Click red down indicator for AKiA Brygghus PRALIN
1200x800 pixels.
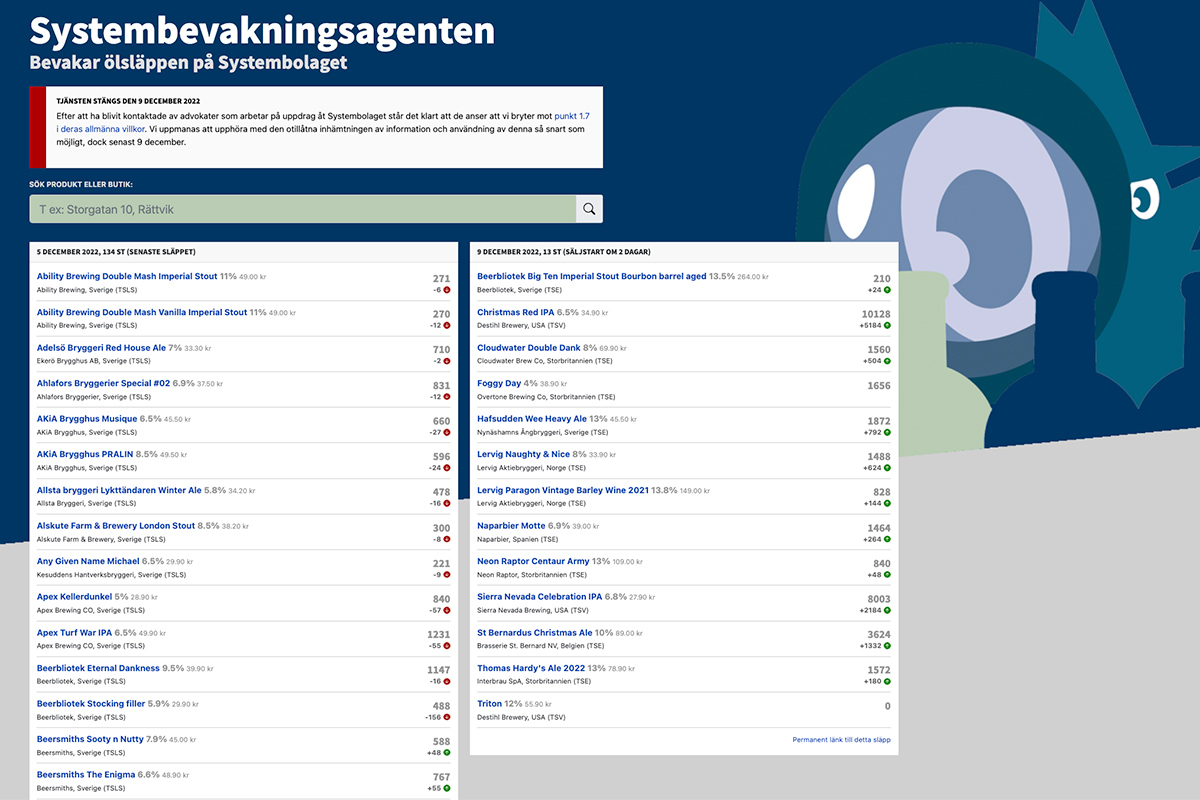[447, 468]
